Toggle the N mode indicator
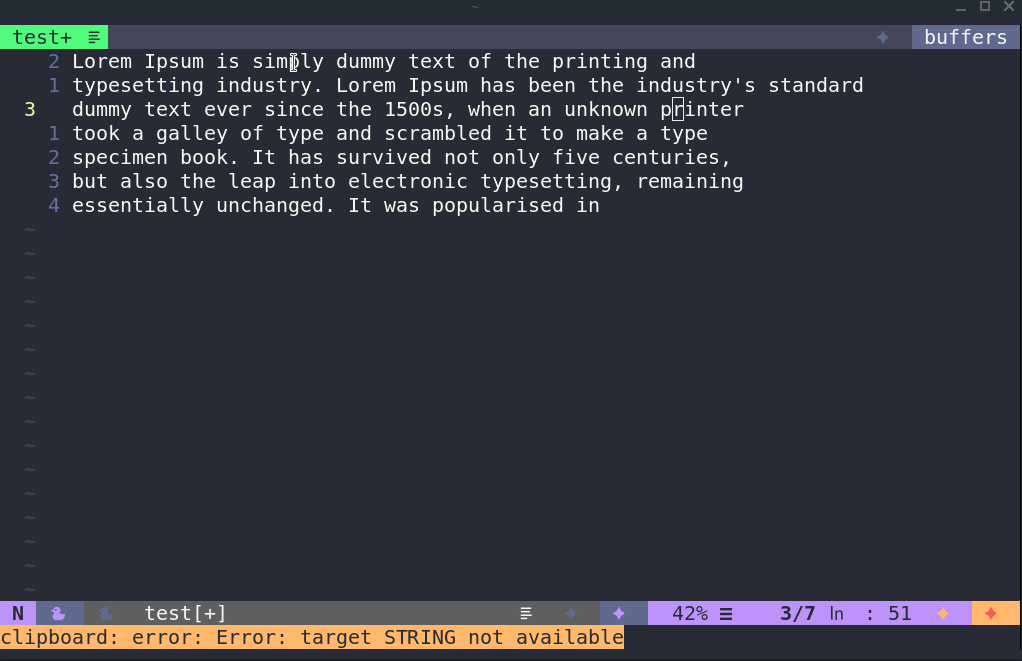This screenshot has width=1022, height=661. click(x=17, y=613)
